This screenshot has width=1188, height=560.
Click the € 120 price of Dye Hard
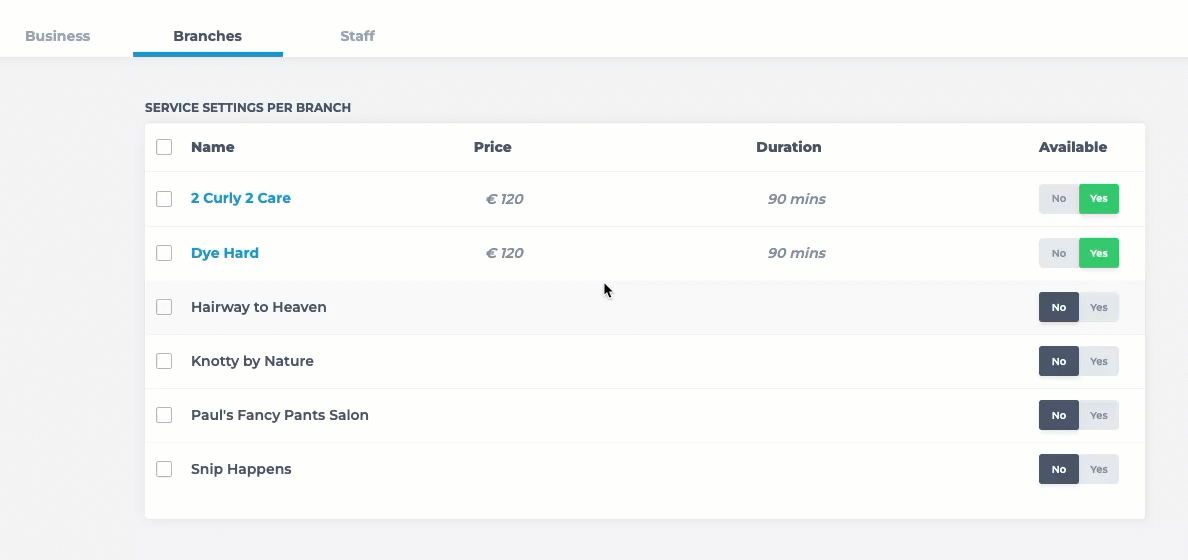pos(504,253)
